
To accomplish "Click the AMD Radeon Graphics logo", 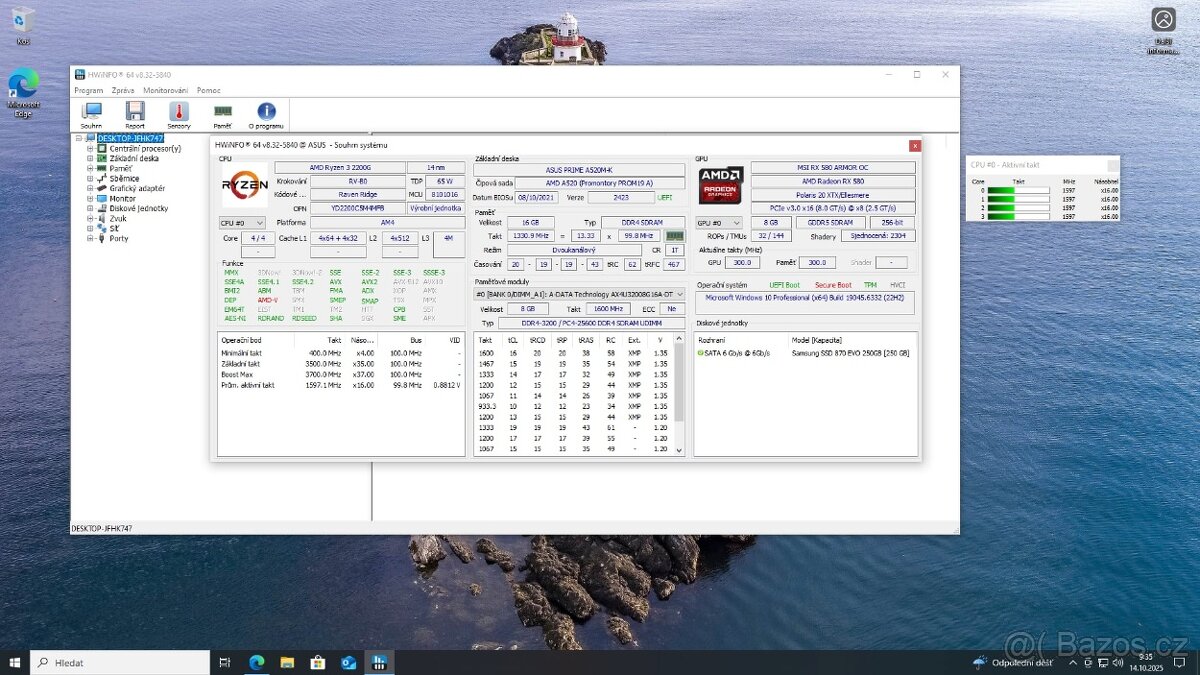I will point(721,185).
